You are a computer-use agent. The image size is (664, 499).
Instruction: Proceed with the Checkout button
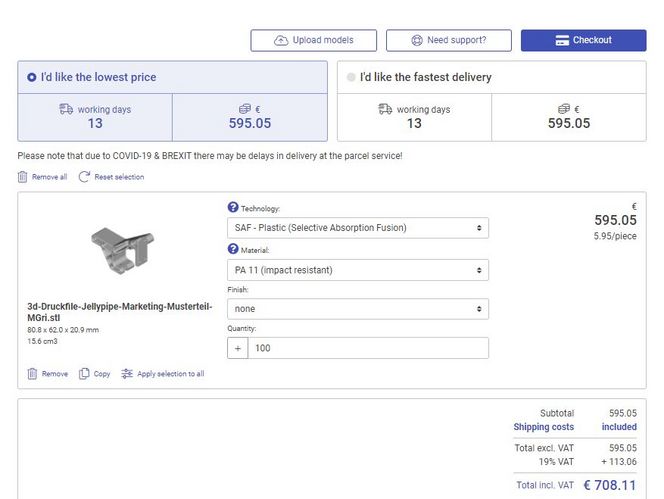(x=583, y=40)
